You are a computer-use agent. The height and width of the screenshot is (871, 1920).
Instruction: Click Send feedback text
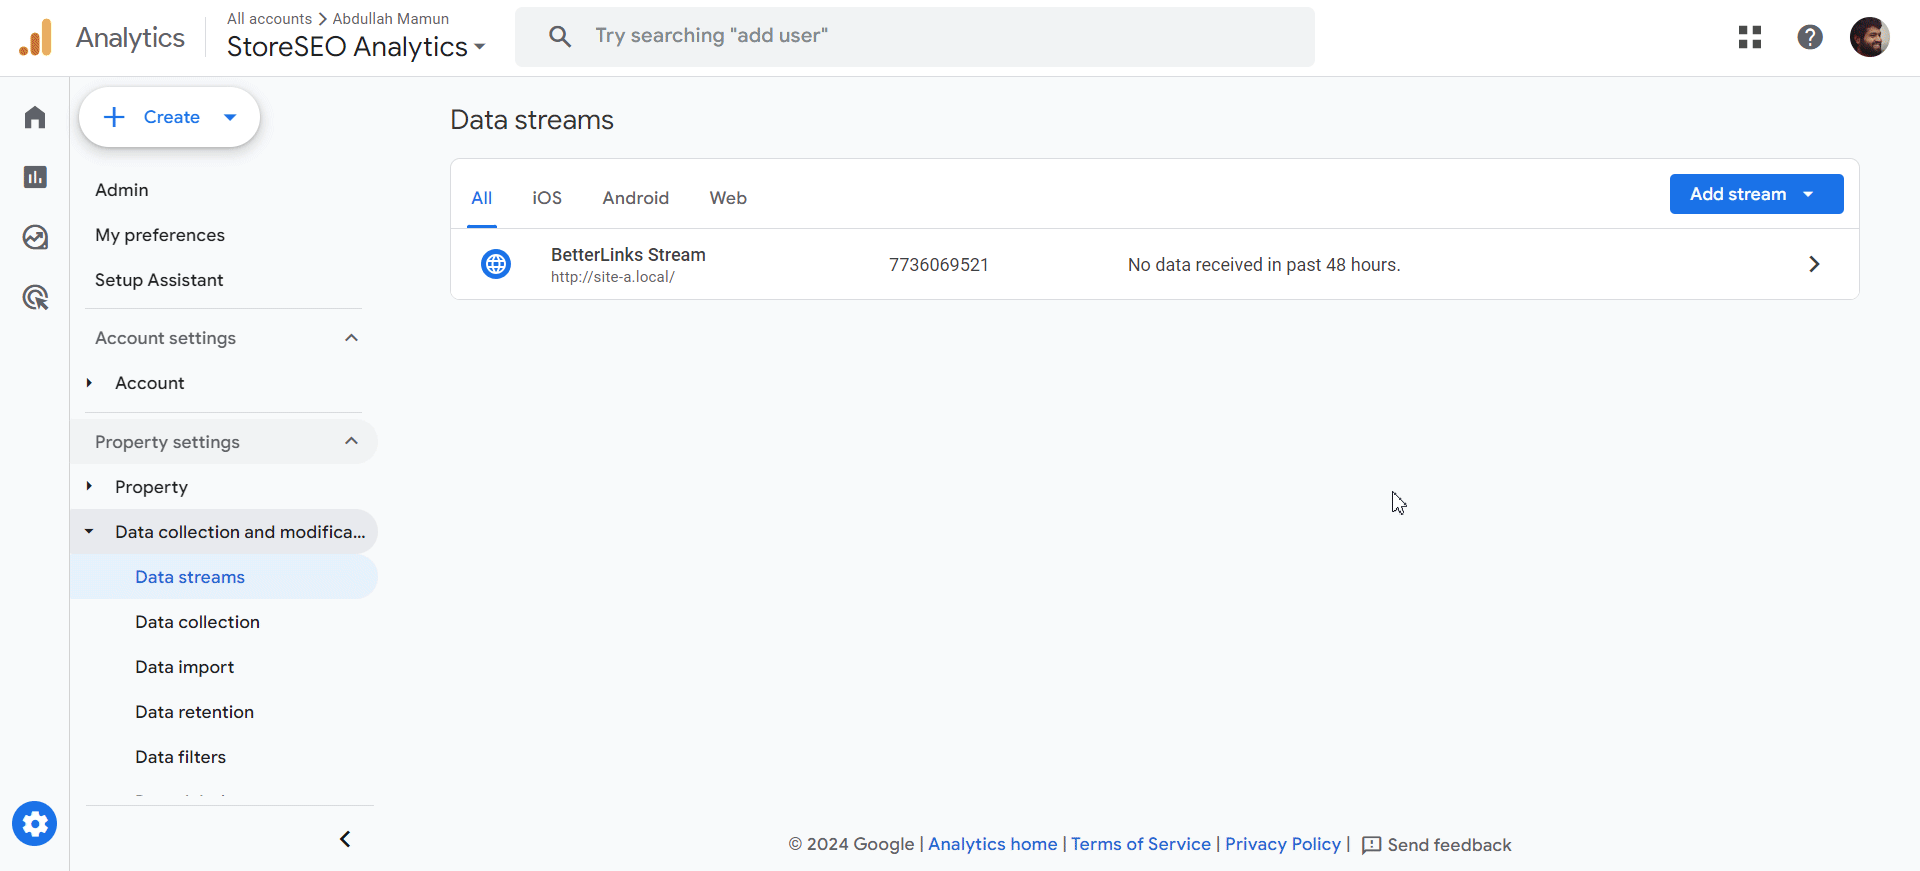pos(1450,845)
